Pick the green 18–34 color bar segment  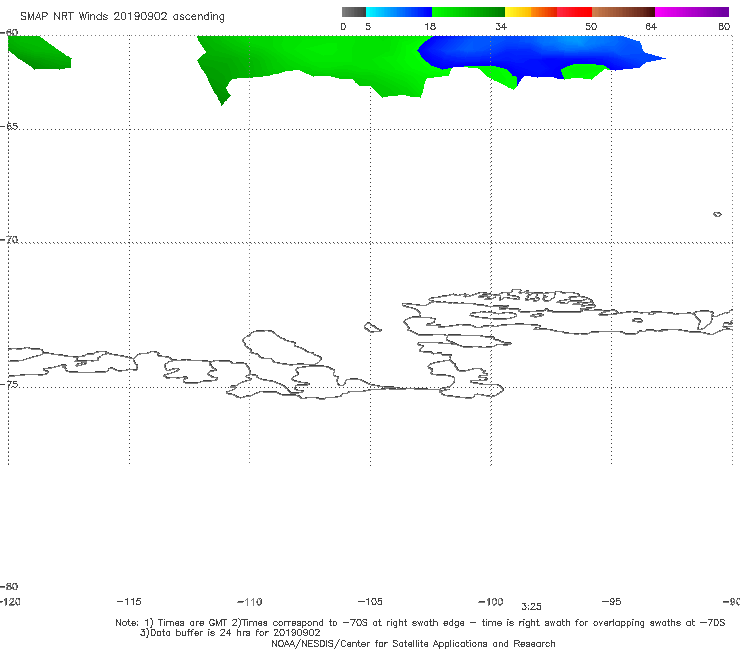(x=469, y=12)
